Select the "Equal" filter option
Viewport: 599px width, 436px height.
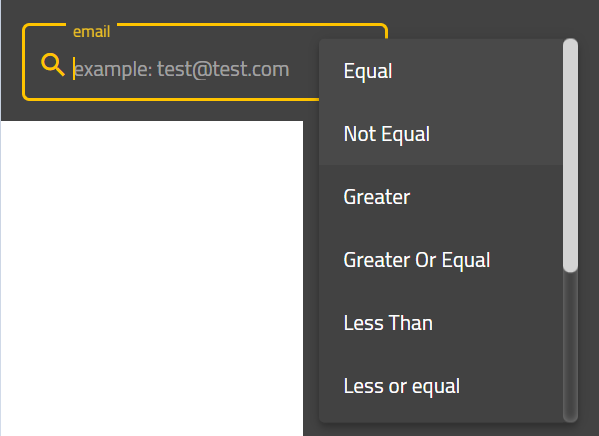coord(441,71)
